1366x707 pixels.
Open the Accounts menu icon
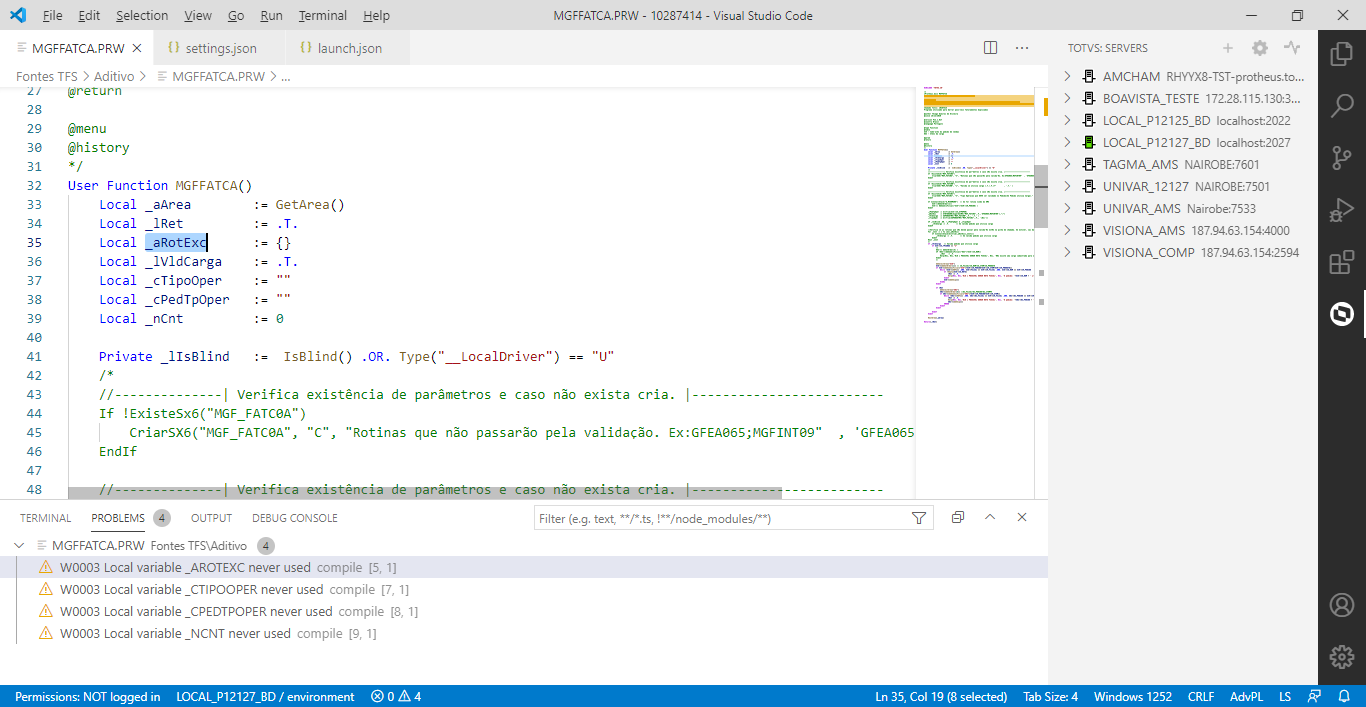tap(1341, 605)
